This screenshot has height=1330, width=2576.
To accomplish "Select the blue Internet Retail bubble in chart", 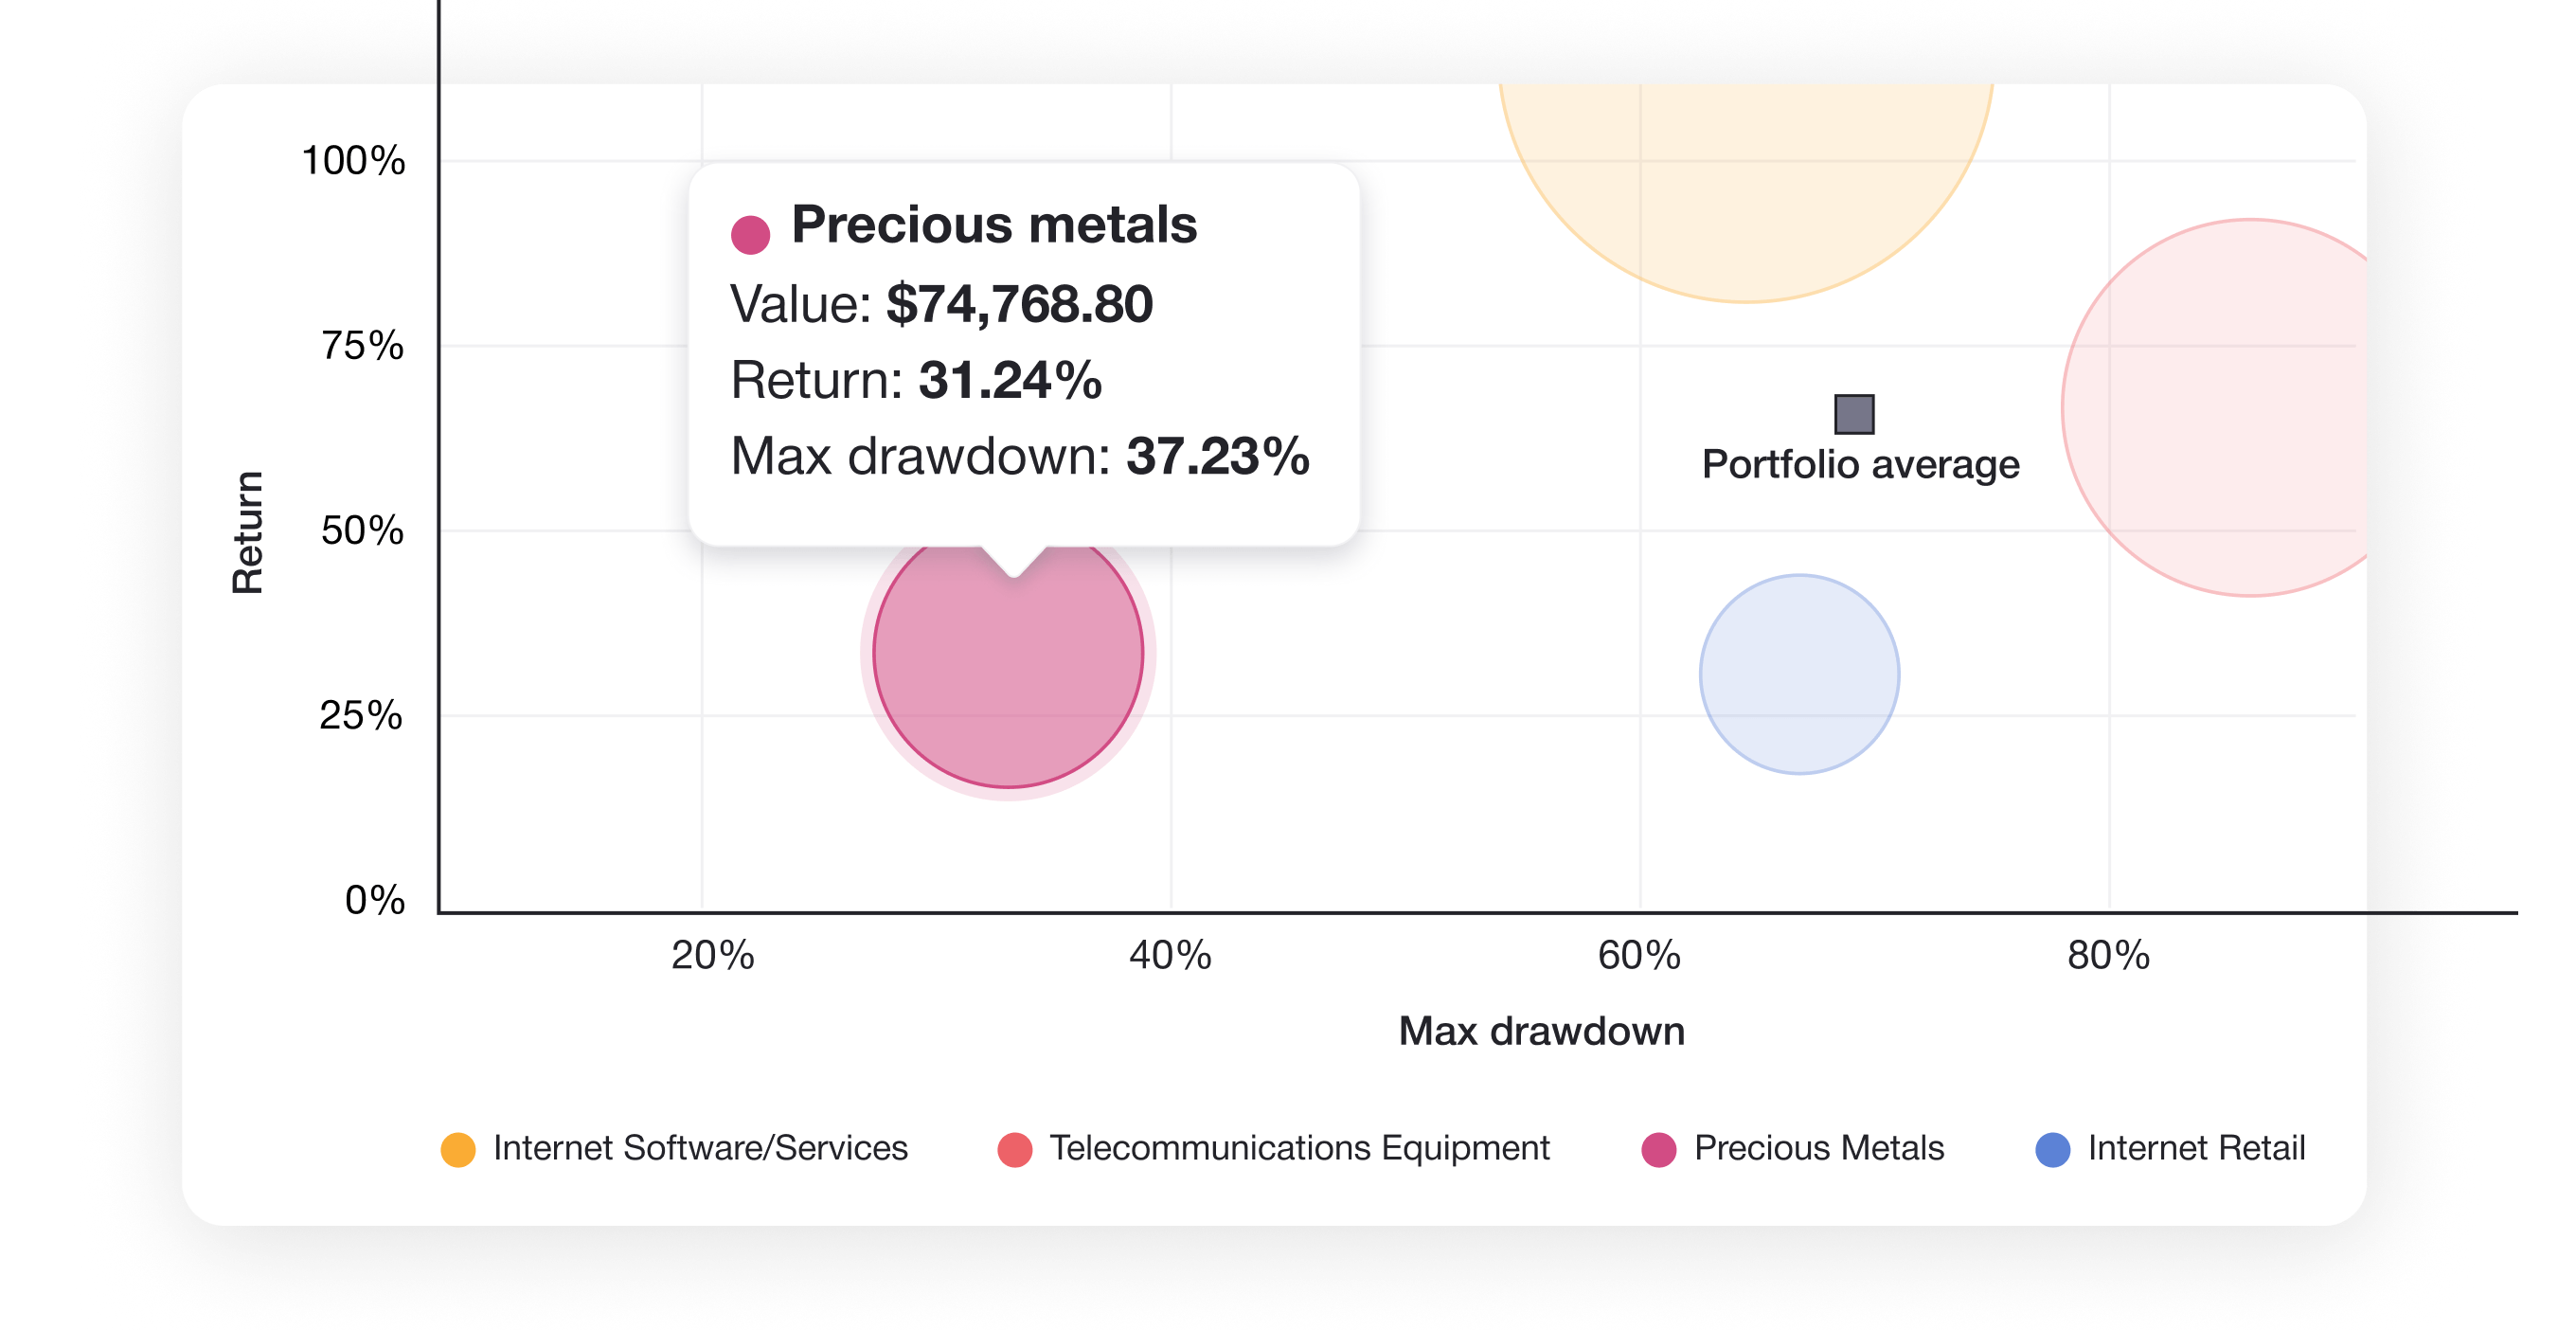I will tap(1799, 674).
